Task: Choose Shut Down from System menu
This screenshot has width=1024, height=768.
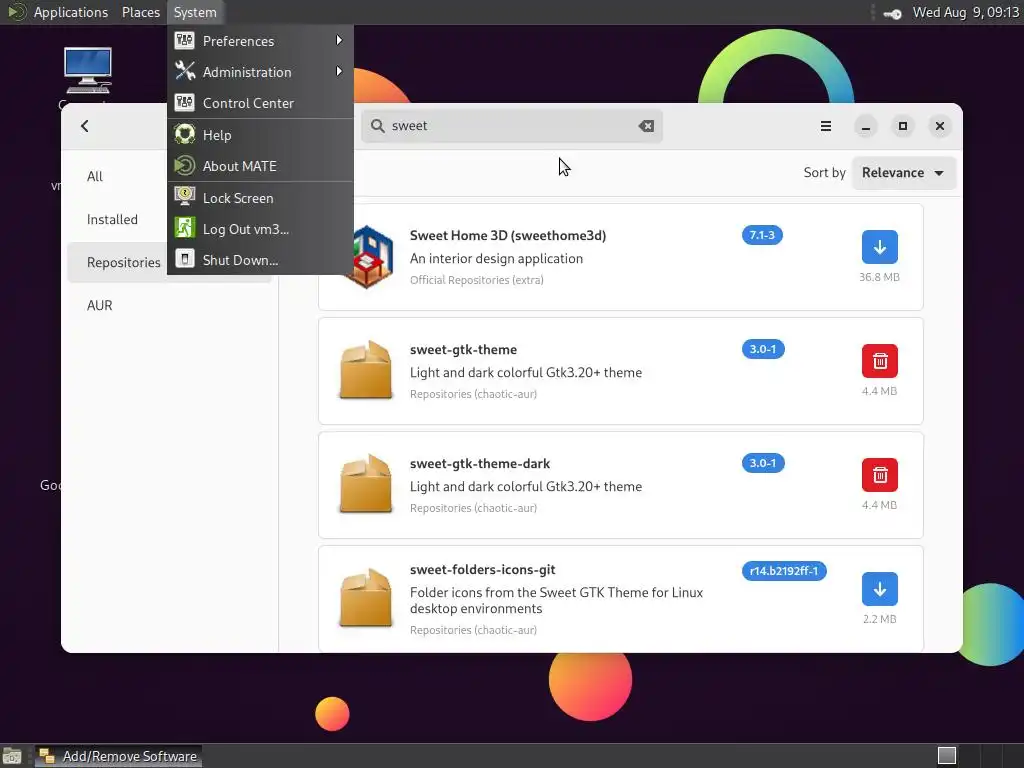Action: tap(261, 260)
